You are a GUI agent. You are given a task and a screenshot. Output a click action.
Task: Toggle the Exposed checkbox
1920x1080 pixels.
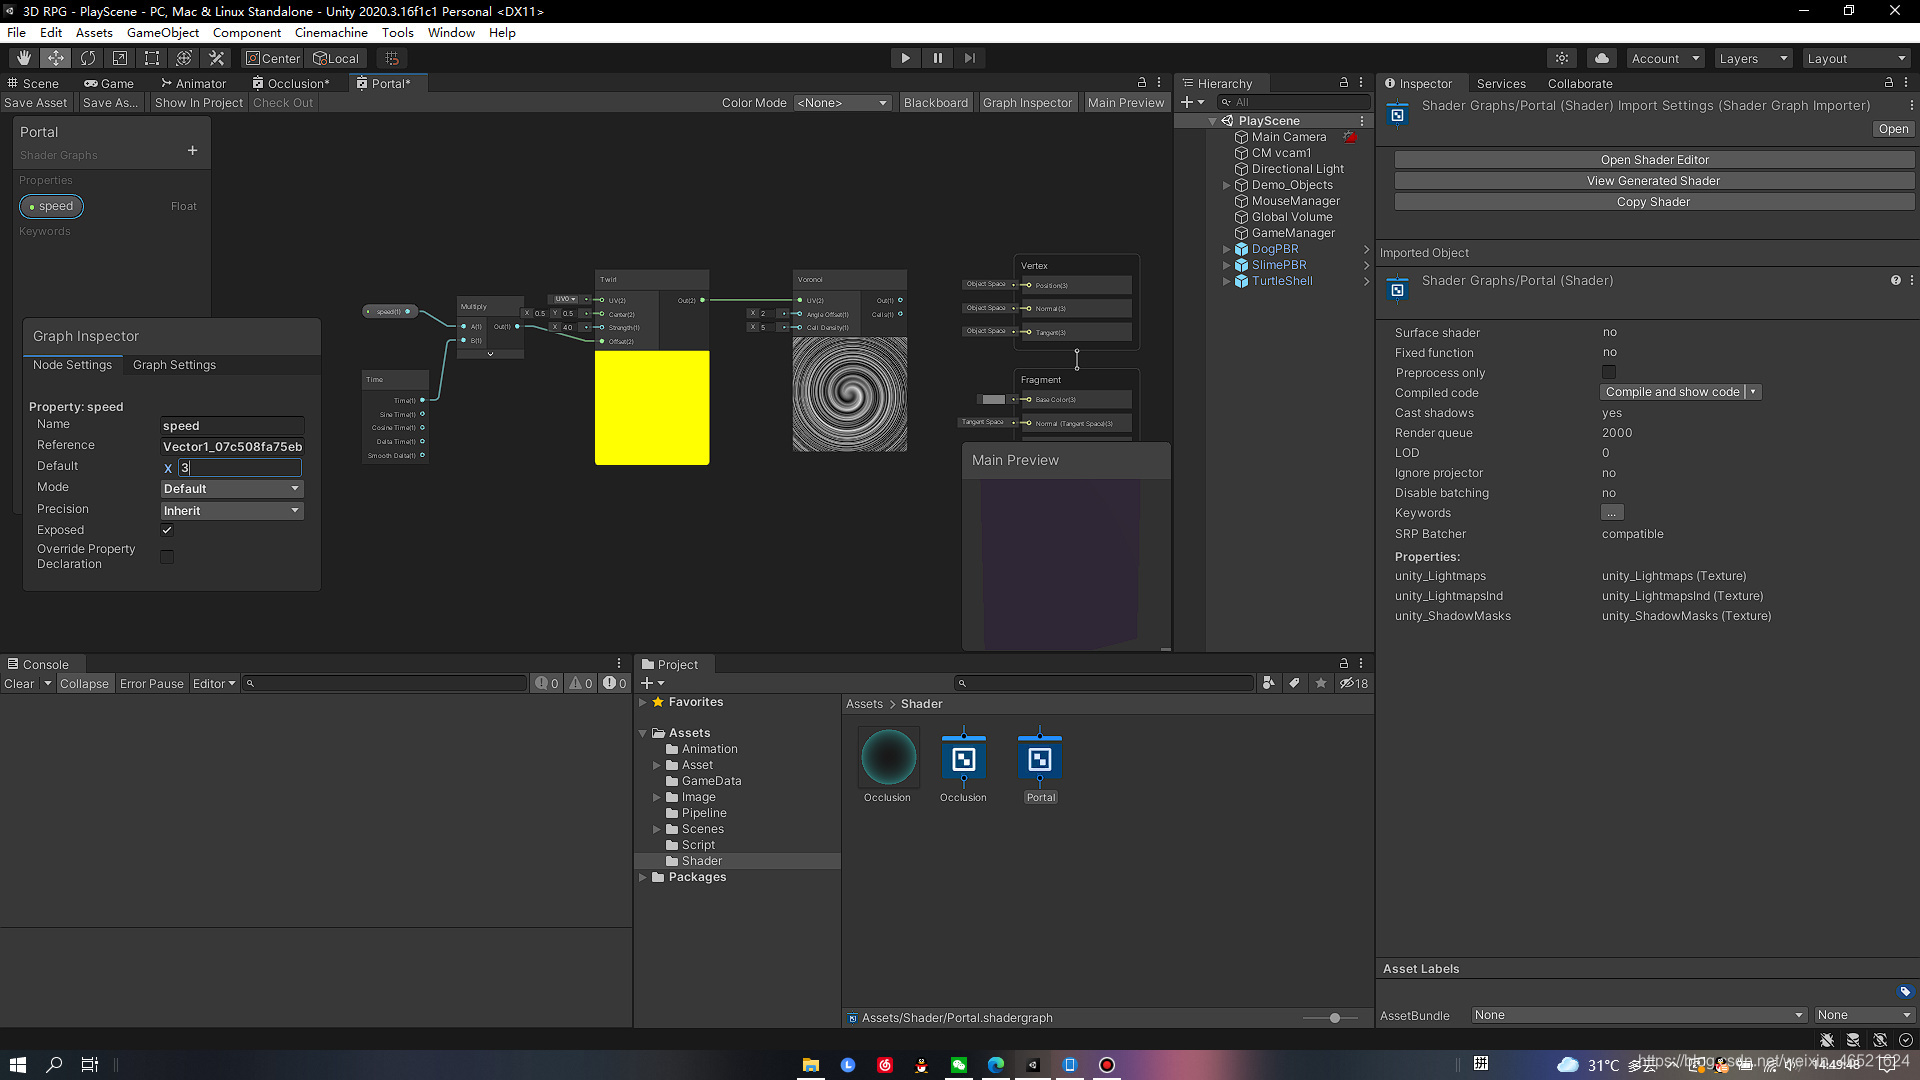point(167,530)
